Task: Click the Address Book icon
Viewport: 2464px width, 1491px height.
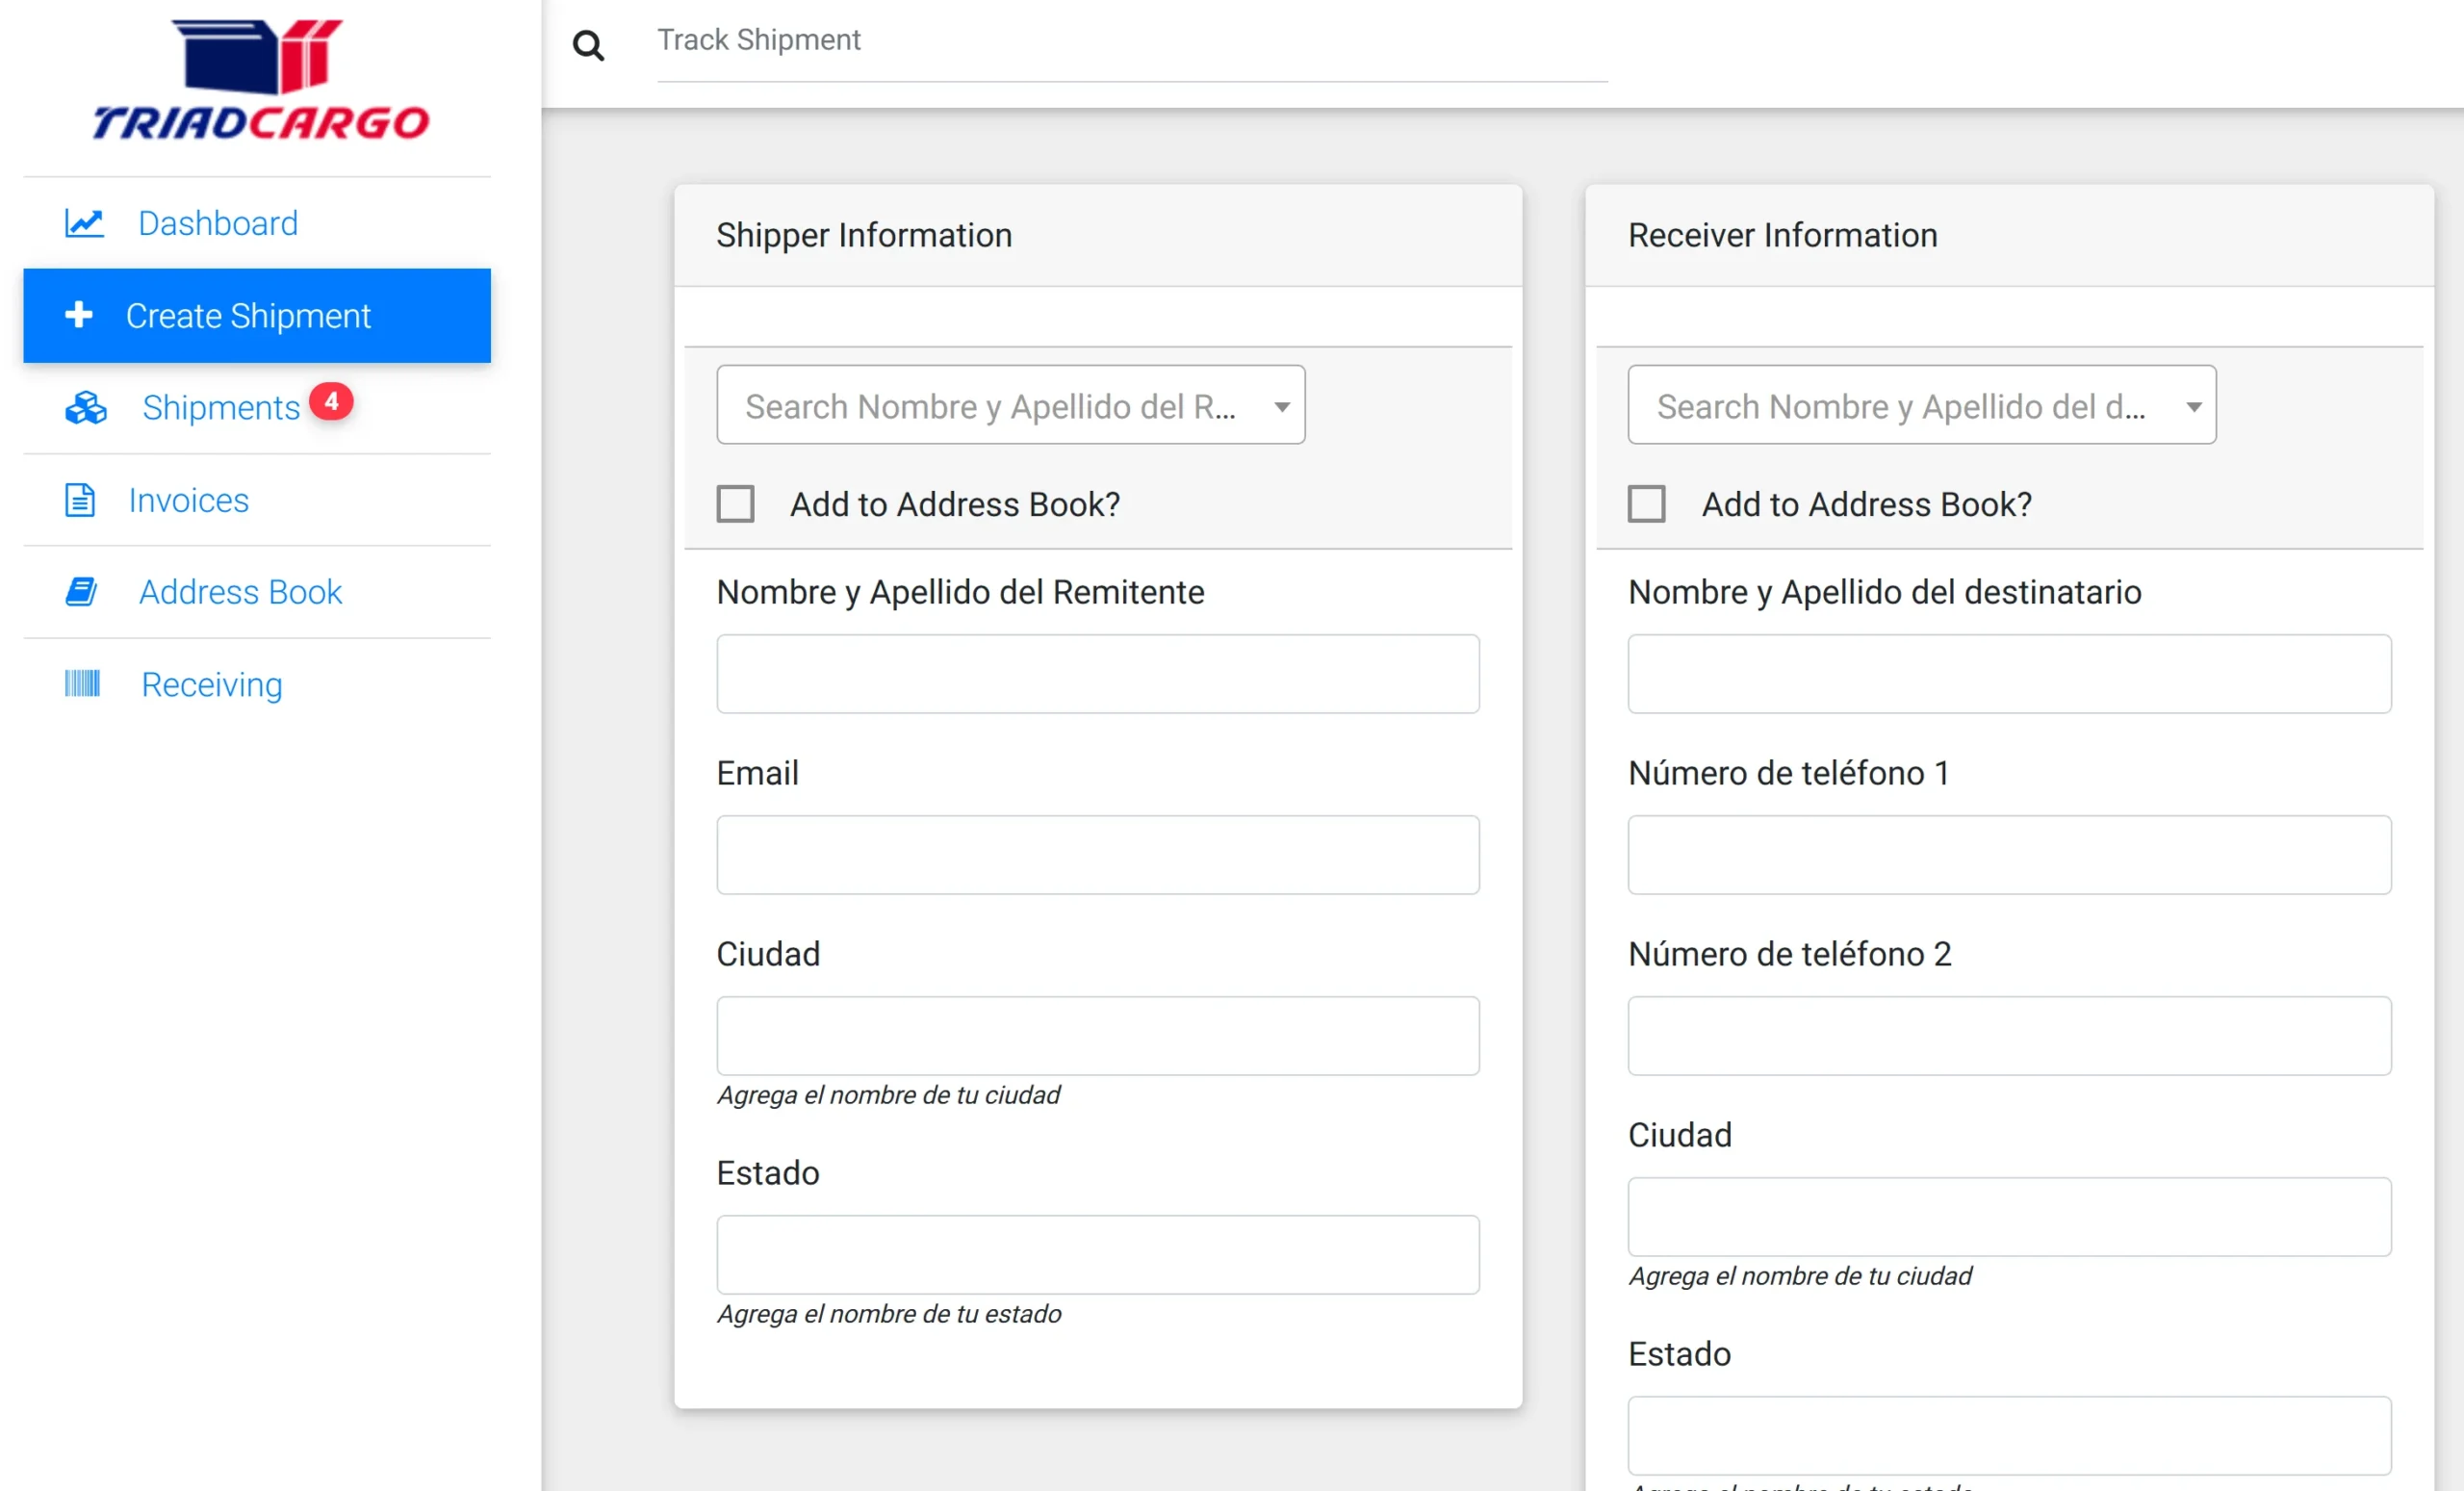Action: click(x=81, y=591)
